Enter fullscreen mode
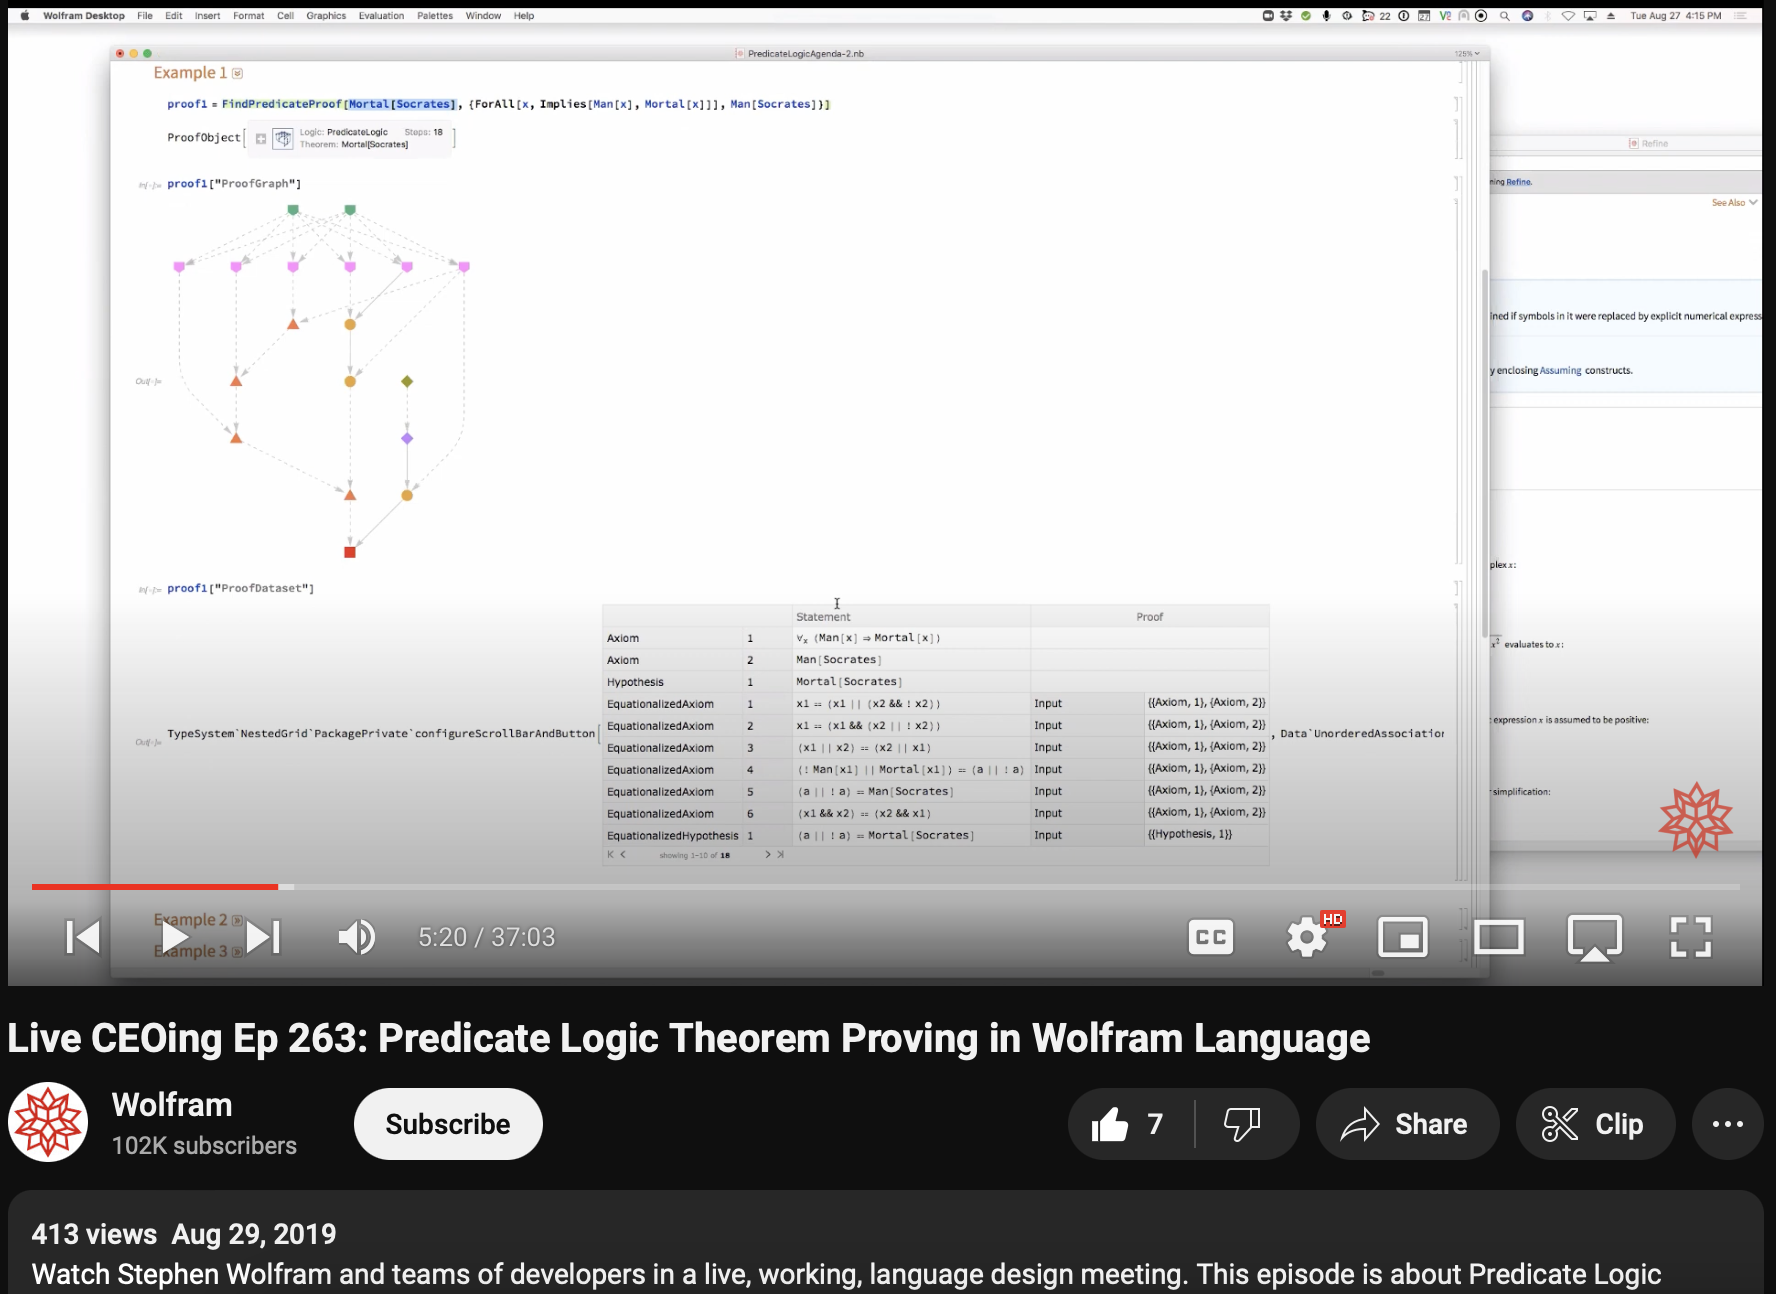This screenshot has width=1776, height=1294. pyautogui.click(x=1691, y=937)
